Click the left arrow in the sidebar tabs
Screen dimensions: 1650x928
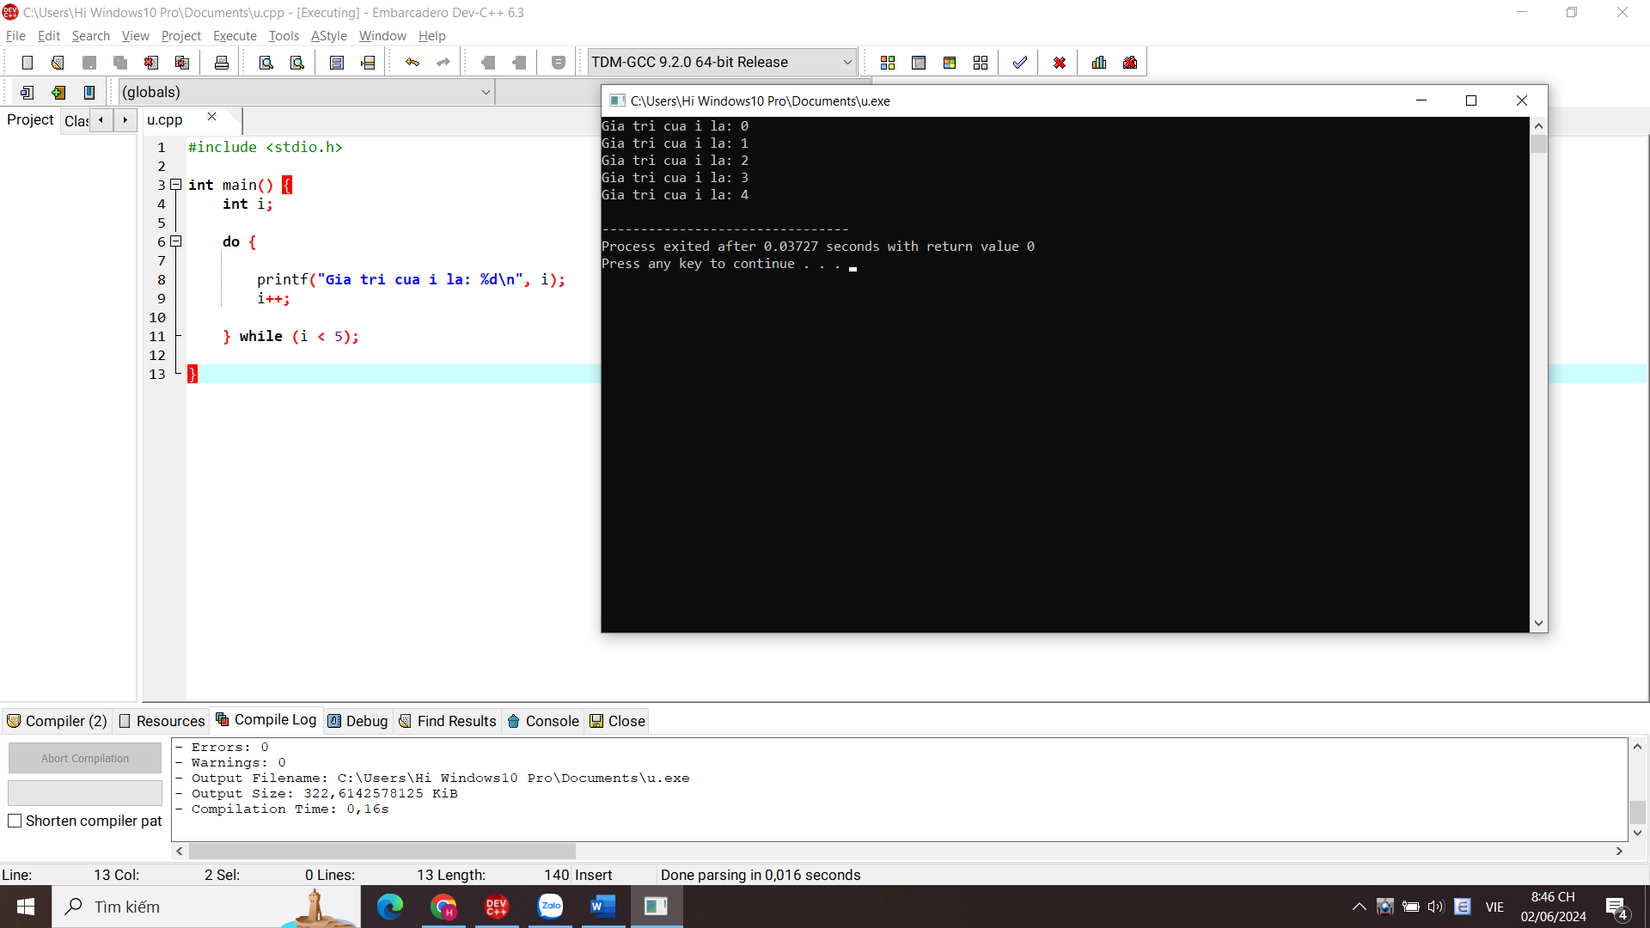tap(101, 120)
